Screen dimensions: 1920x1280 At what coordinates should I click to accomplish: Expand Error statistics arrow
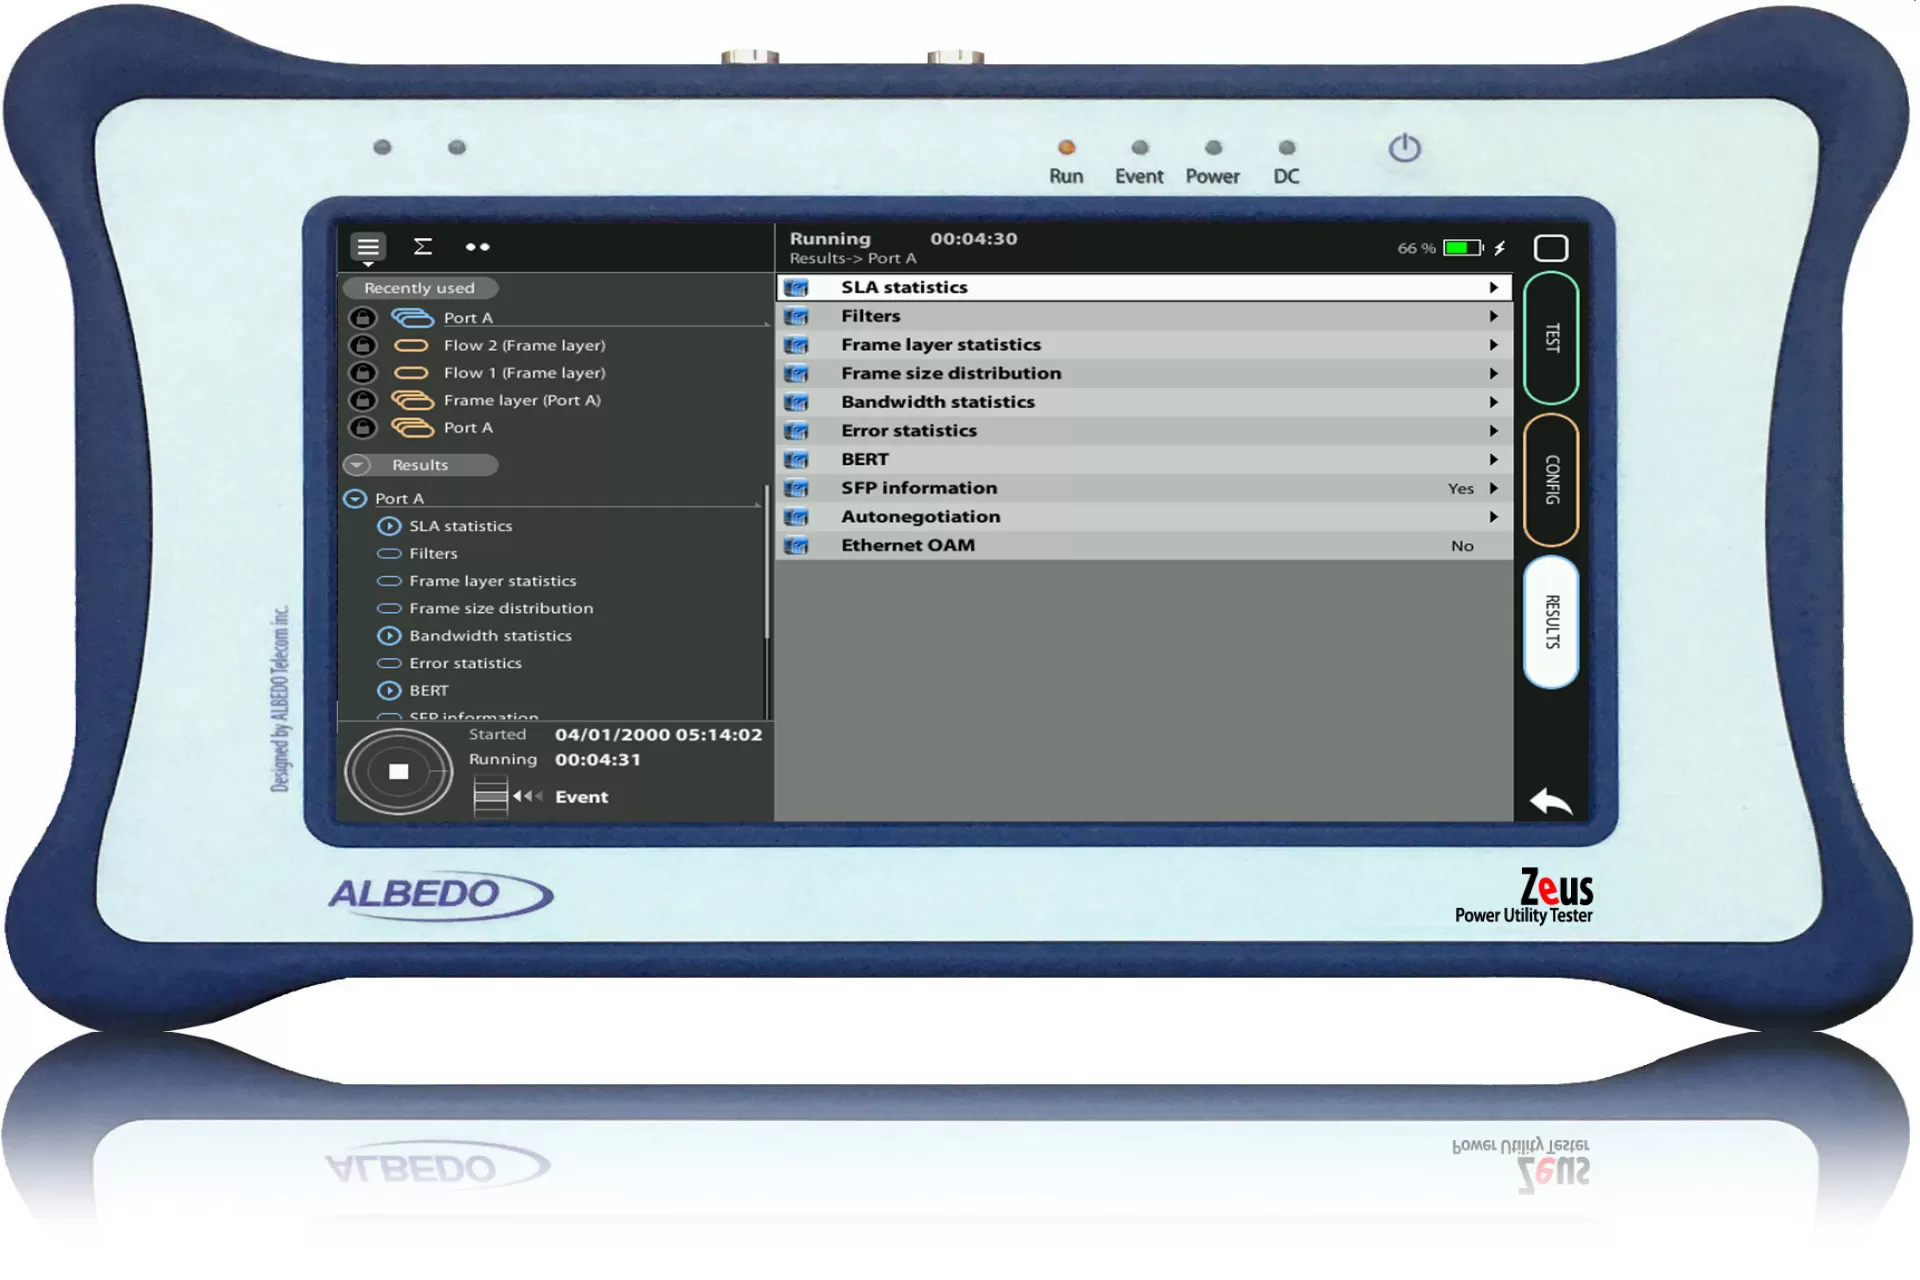[x=1493, y=431]
